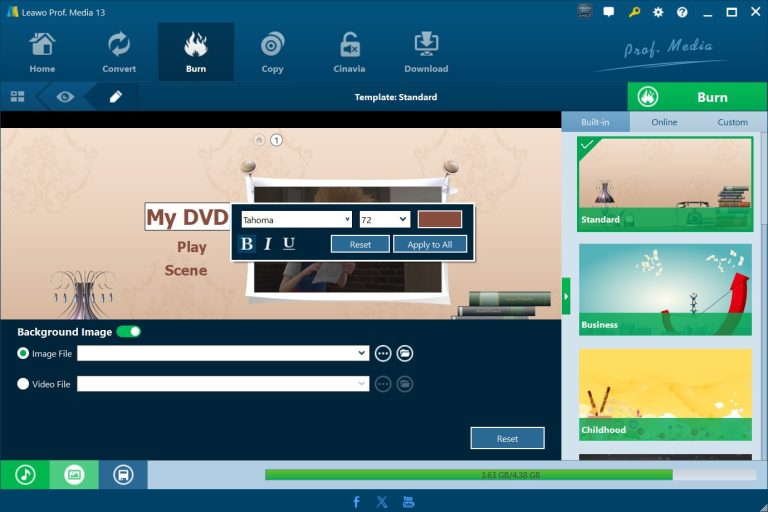
Task: Switch to the Custom templates tab
Action: [x=732, y=122]
